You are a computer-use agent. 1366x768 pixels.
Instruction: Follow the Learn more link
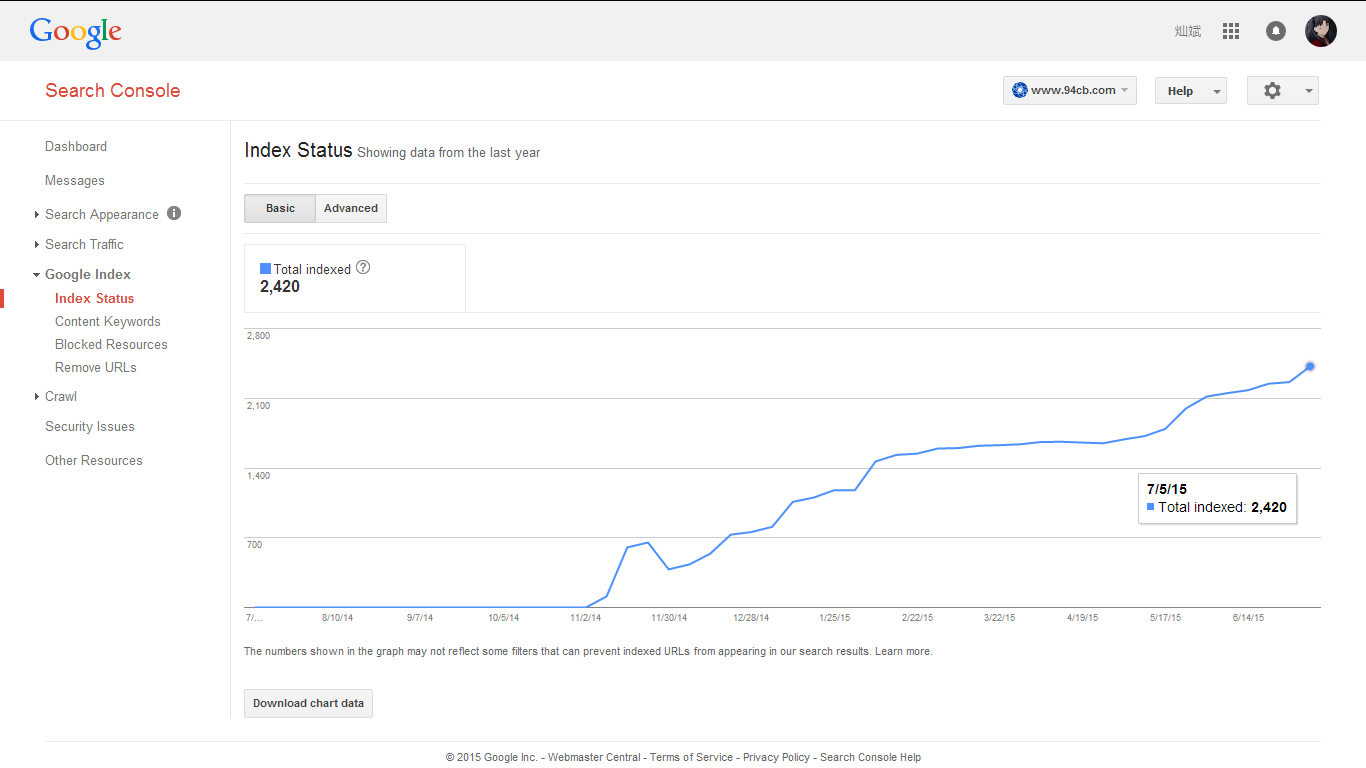904,651
